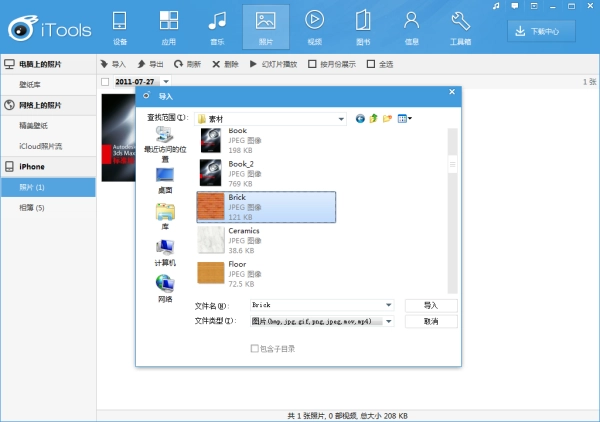
Task: Switch to the 音乐 (Music) section
Action: pos(217,28)
